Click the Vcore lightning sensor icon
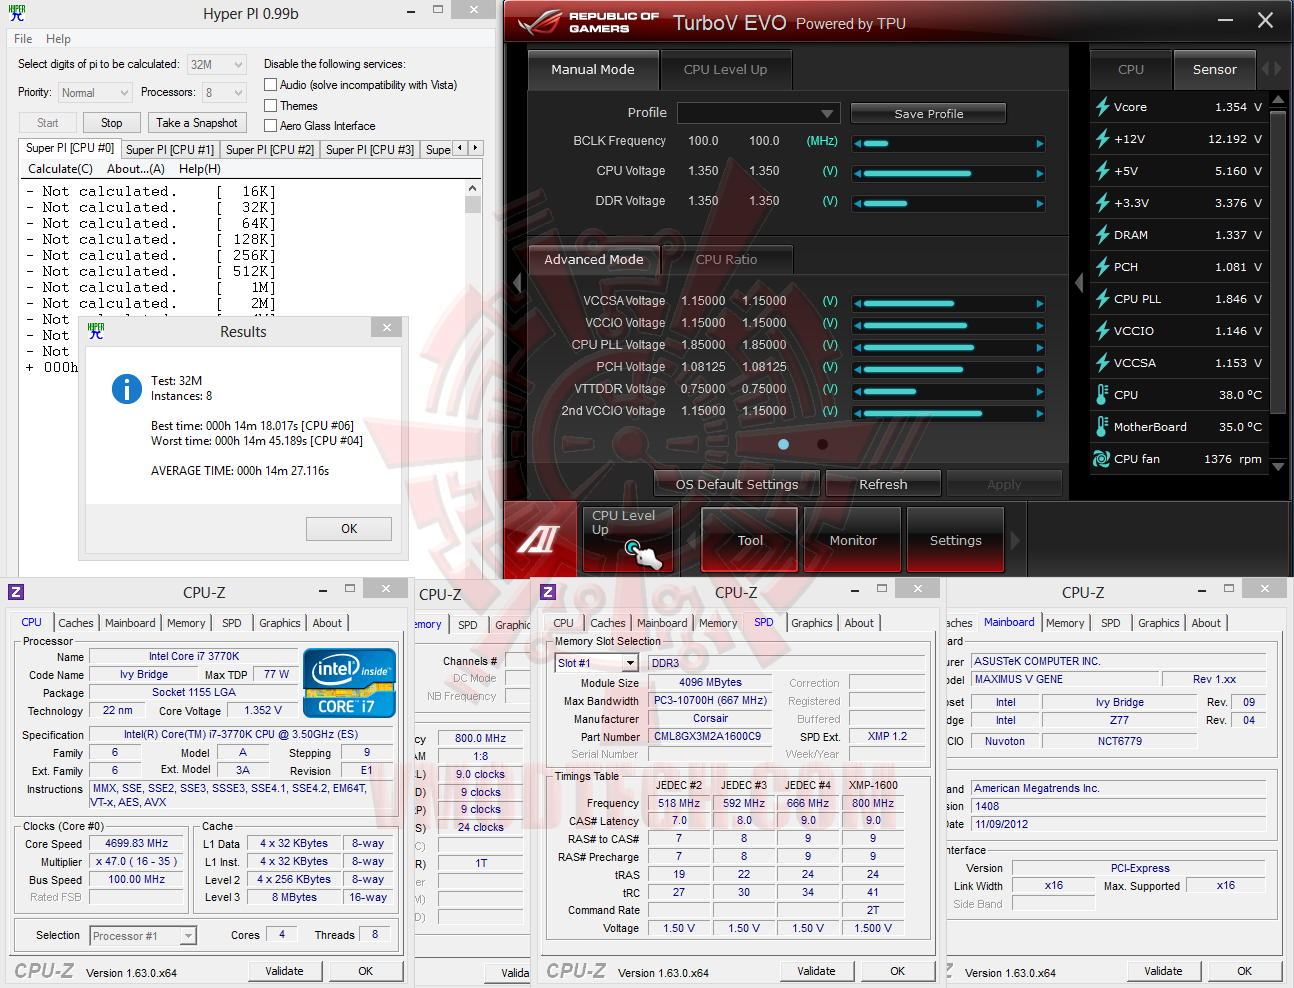1294x988 pixels. [x=1102, y=107]
